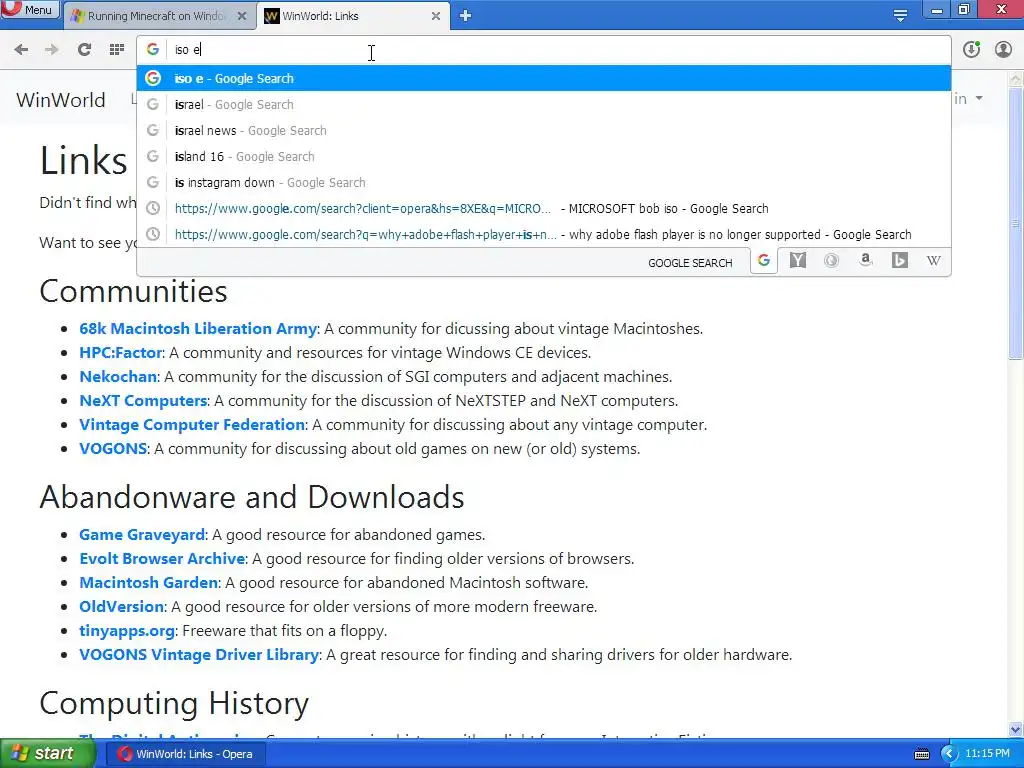The width and height of the screenshot is (1024, 768).
Task: Click the scrollbar up arrow
Action: click(x=1016, y=79)
